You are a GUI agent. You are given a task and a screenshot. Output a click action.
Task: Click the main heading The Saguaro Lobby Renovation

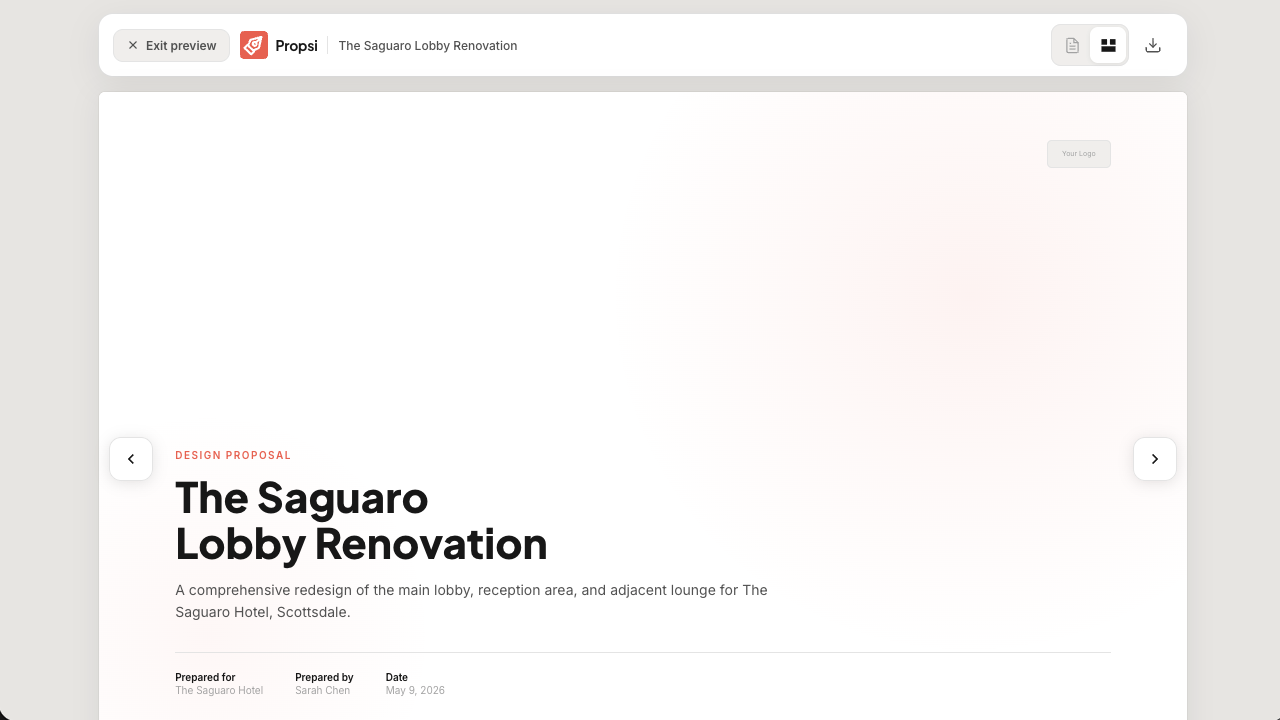click(361, 521)
